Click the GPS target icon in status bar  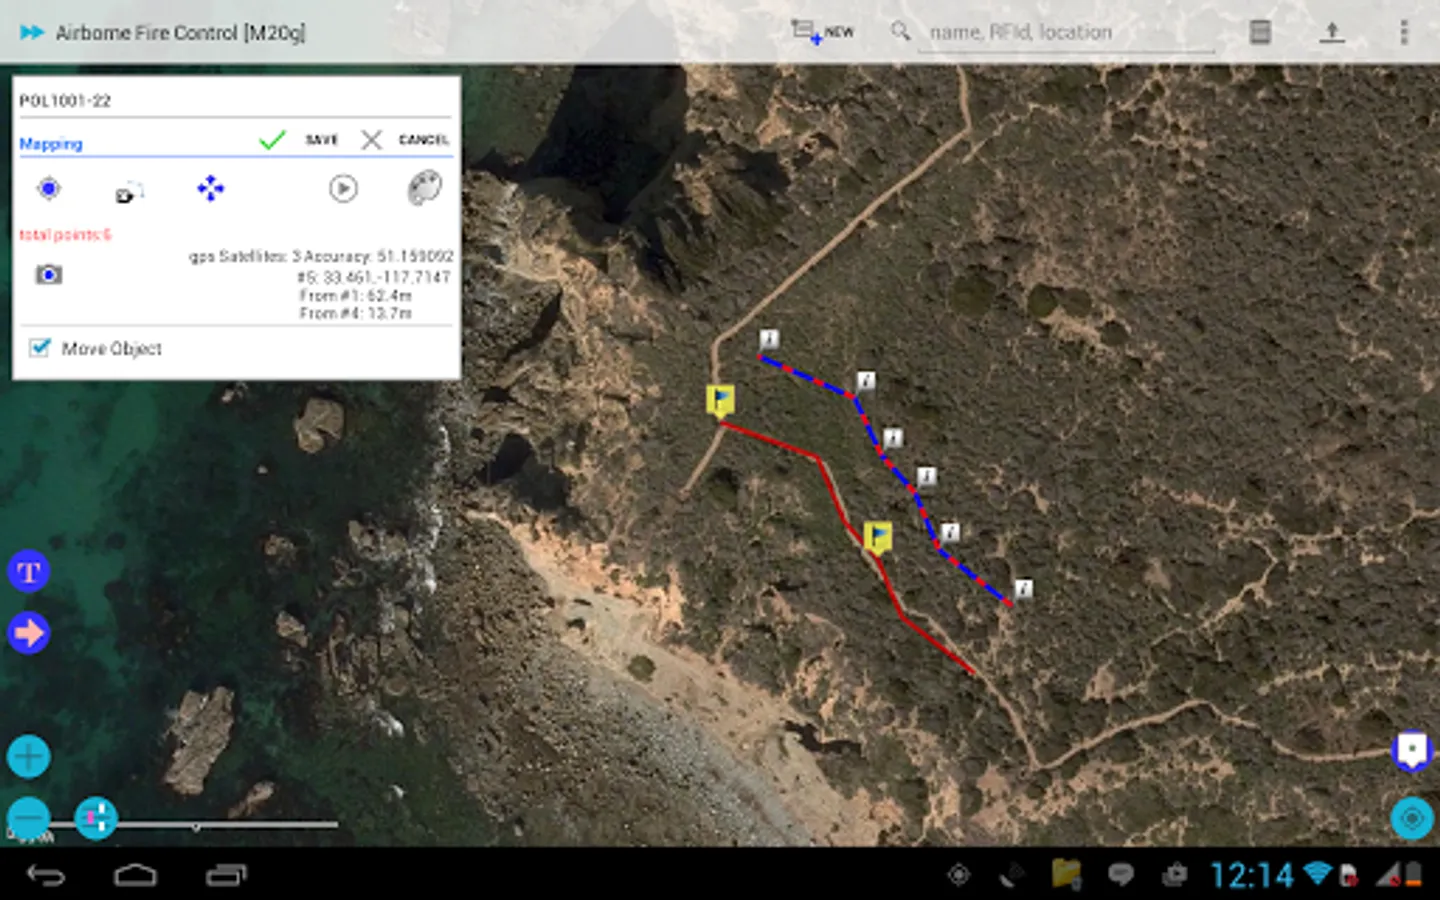coord(958,875)
